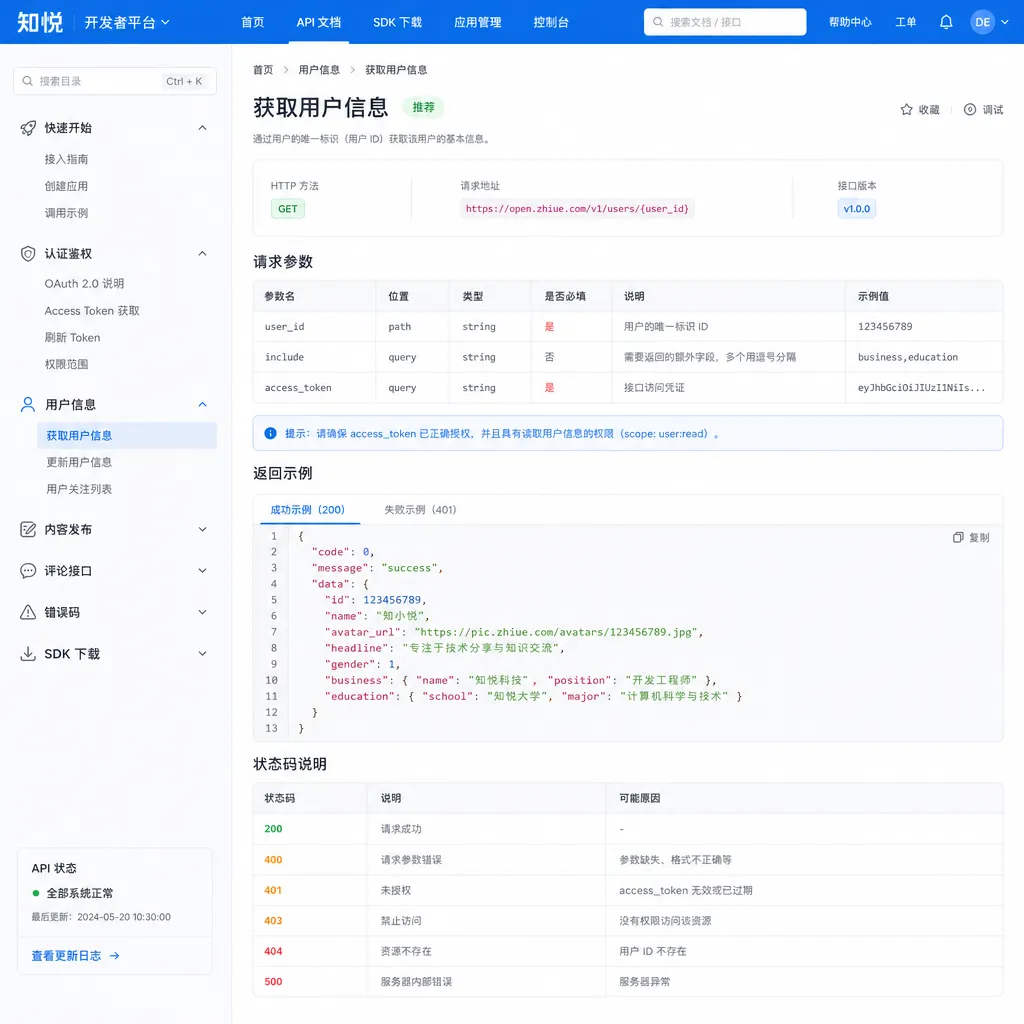Collapse the 认证鉴权 section chevron
Viewport: 1024px width, 1024px height.
click(x=202, y=254)
